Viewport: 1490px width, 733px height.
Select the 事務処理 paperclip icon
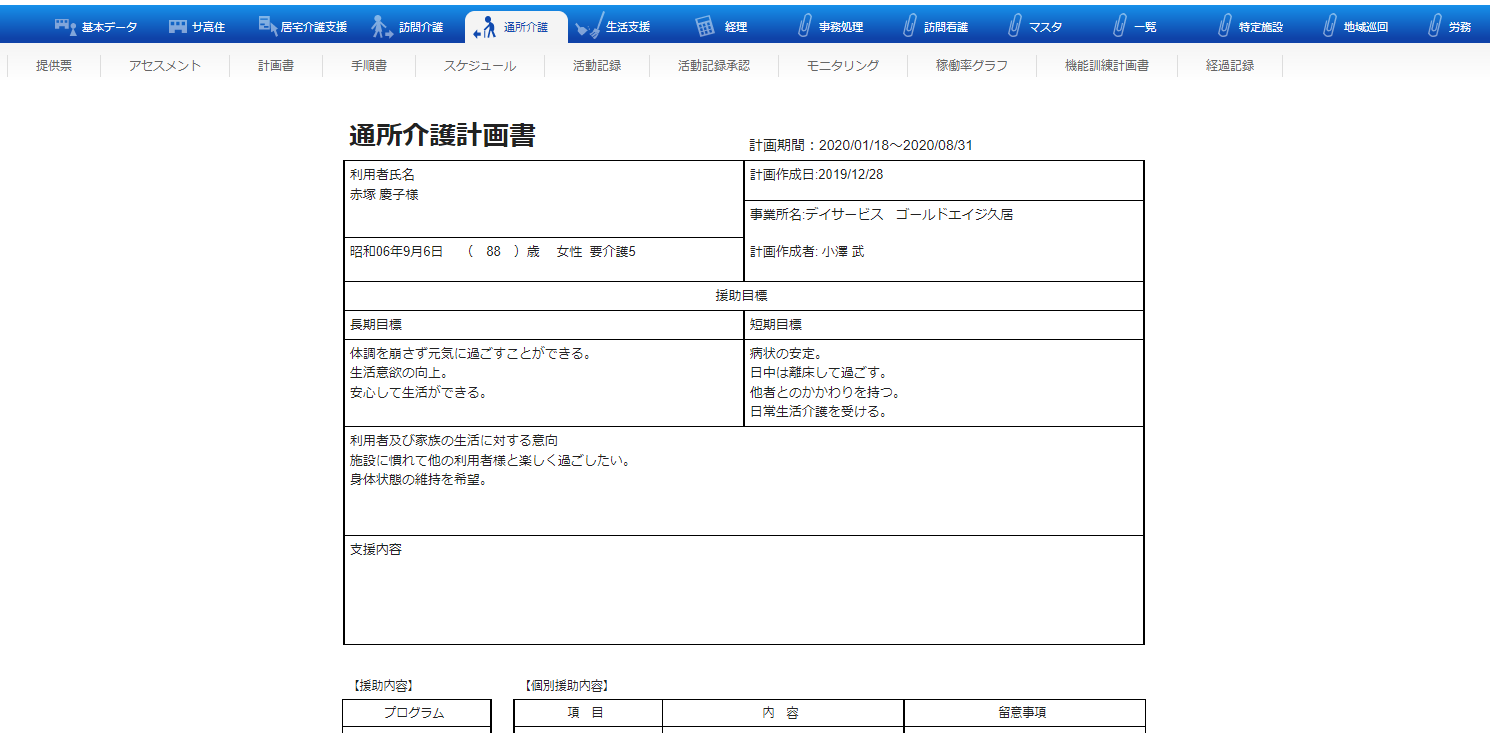pos(804,26)
